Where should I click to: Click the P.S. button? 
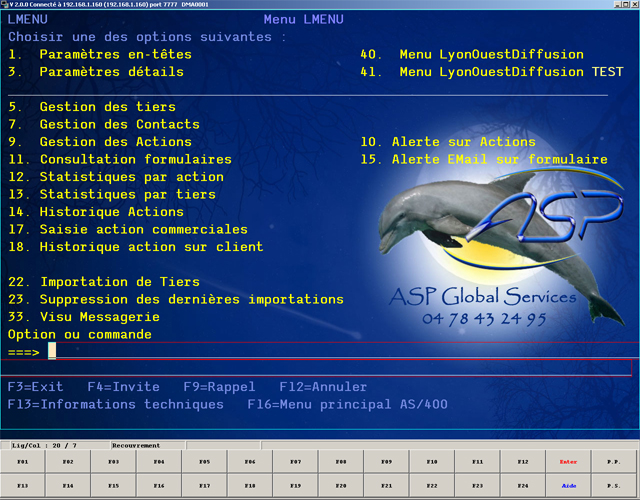point(614,486)
